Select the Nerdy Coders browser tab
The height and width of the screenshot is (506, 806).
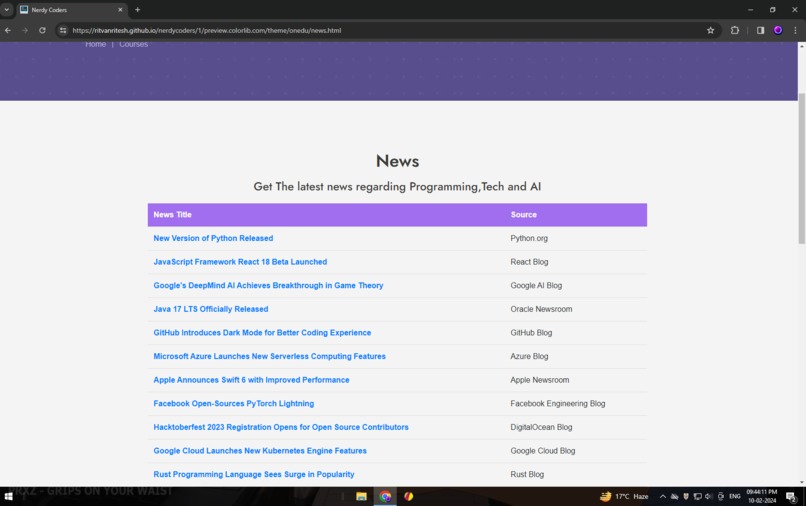coord(70,10)
